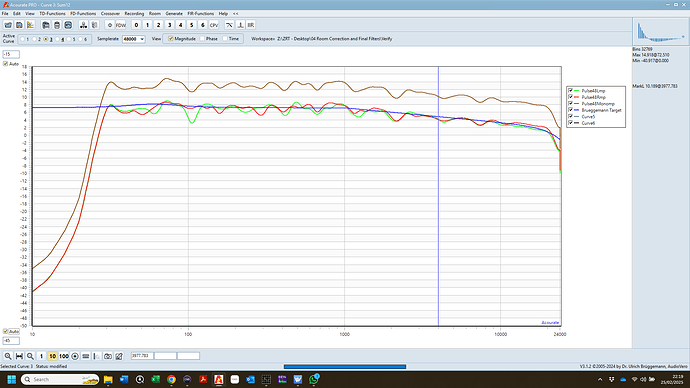
Task: Open the FD-Functions menu
Action: point(83,14)
